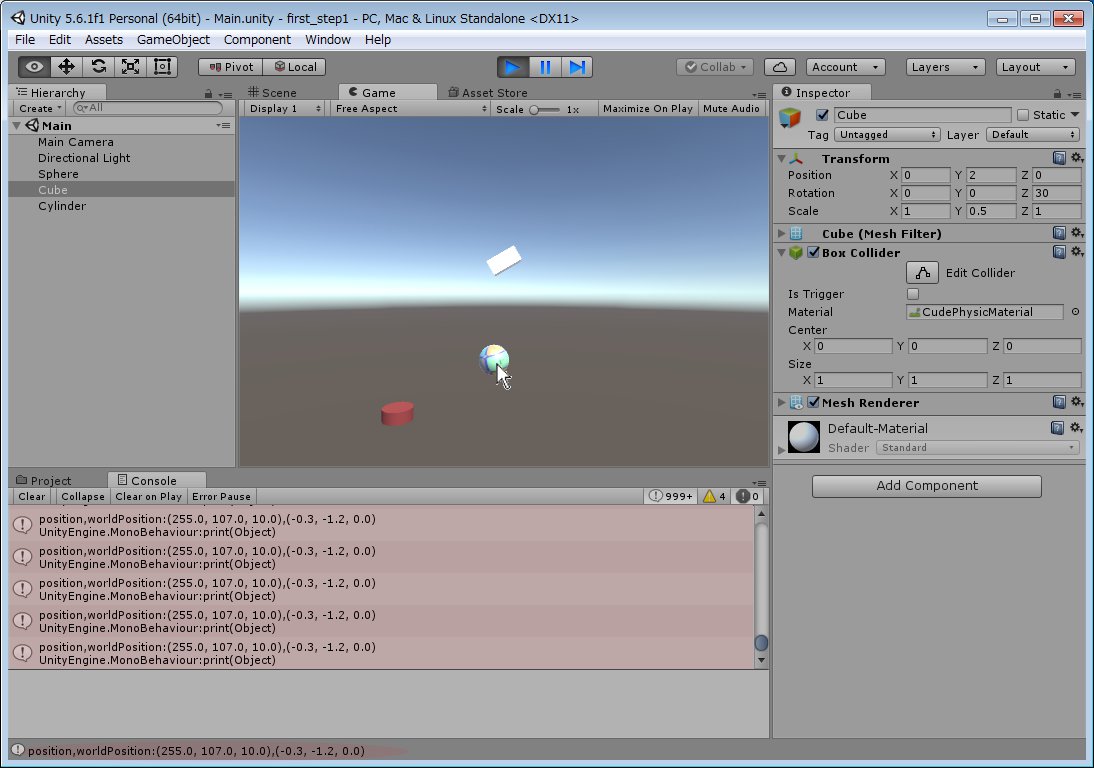Clear the console log
This screenshot has width=1094, height=768.
pyautogui.click(x=32, y=496)
